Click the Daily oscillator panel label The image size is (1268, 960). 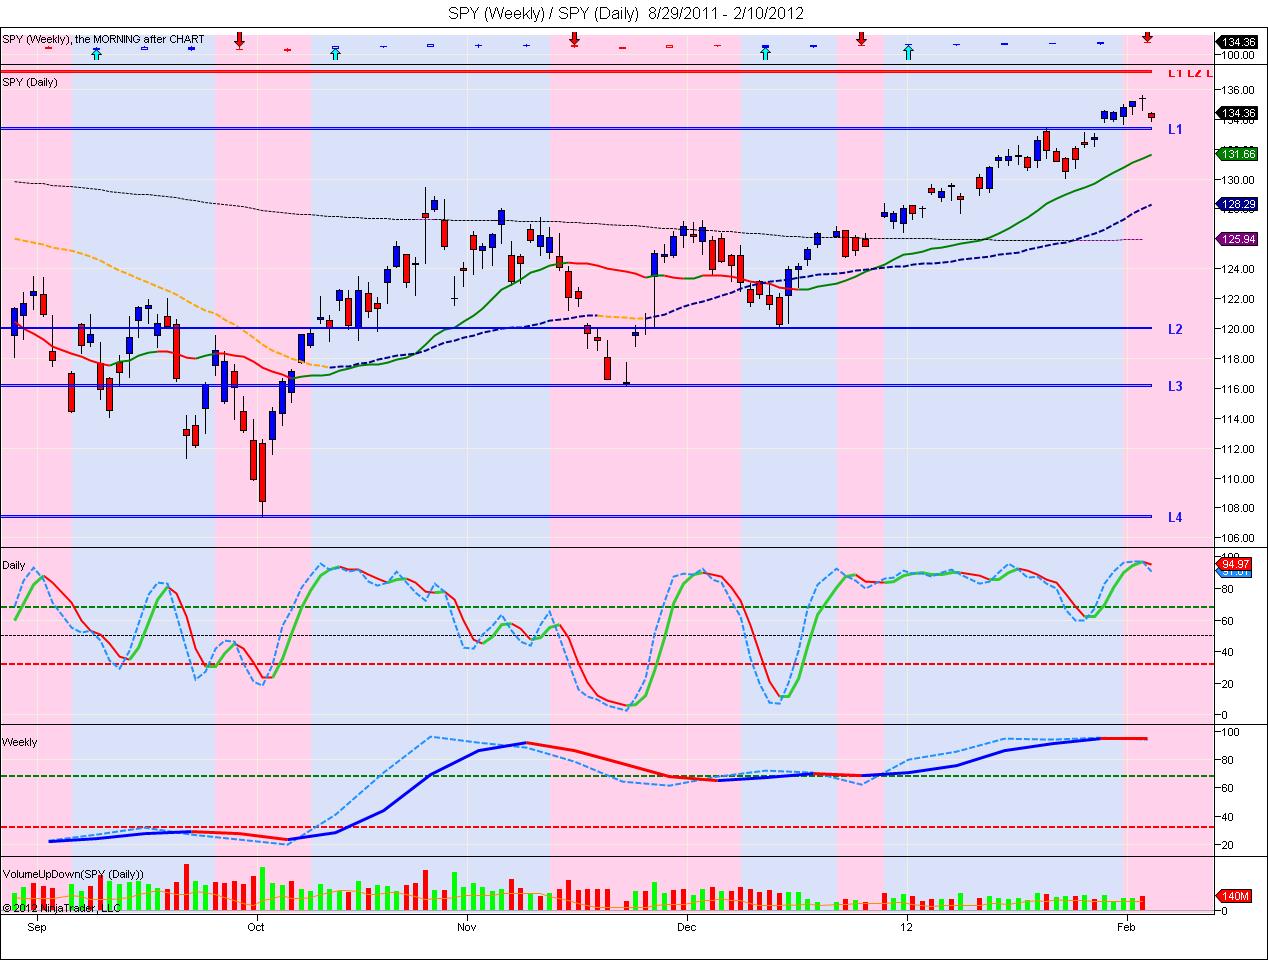[x=14, y=565]
